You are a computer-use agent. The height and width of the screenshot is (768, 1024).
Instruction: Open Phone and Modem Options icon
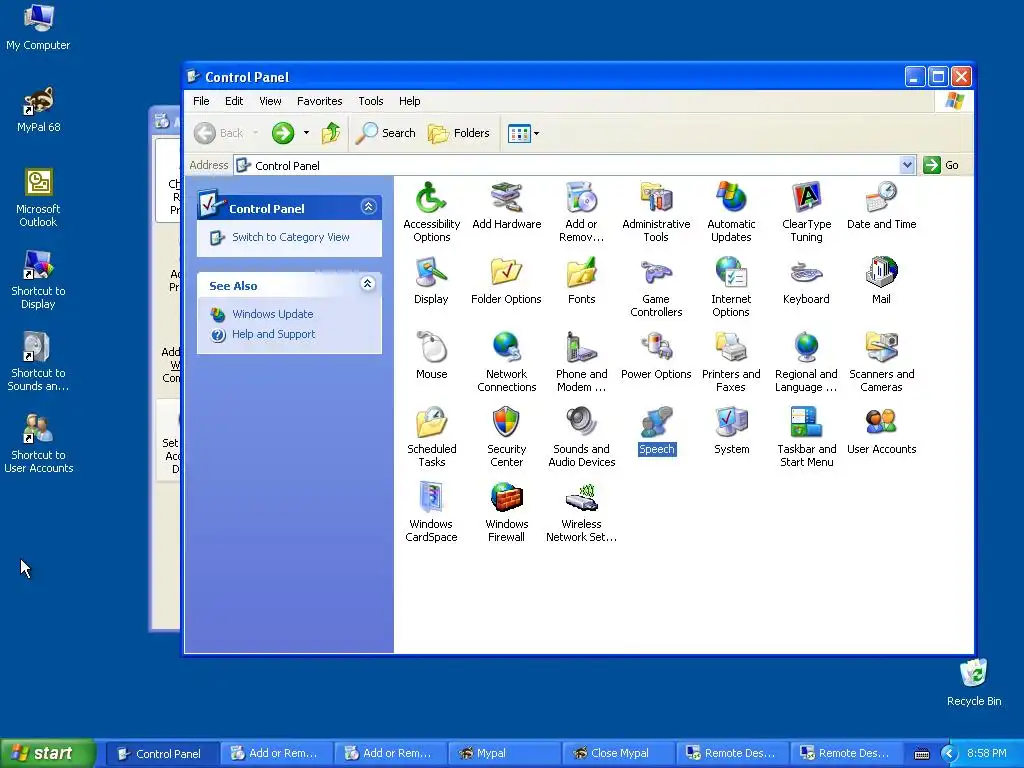pyautogui.click(x=581, y=362)
